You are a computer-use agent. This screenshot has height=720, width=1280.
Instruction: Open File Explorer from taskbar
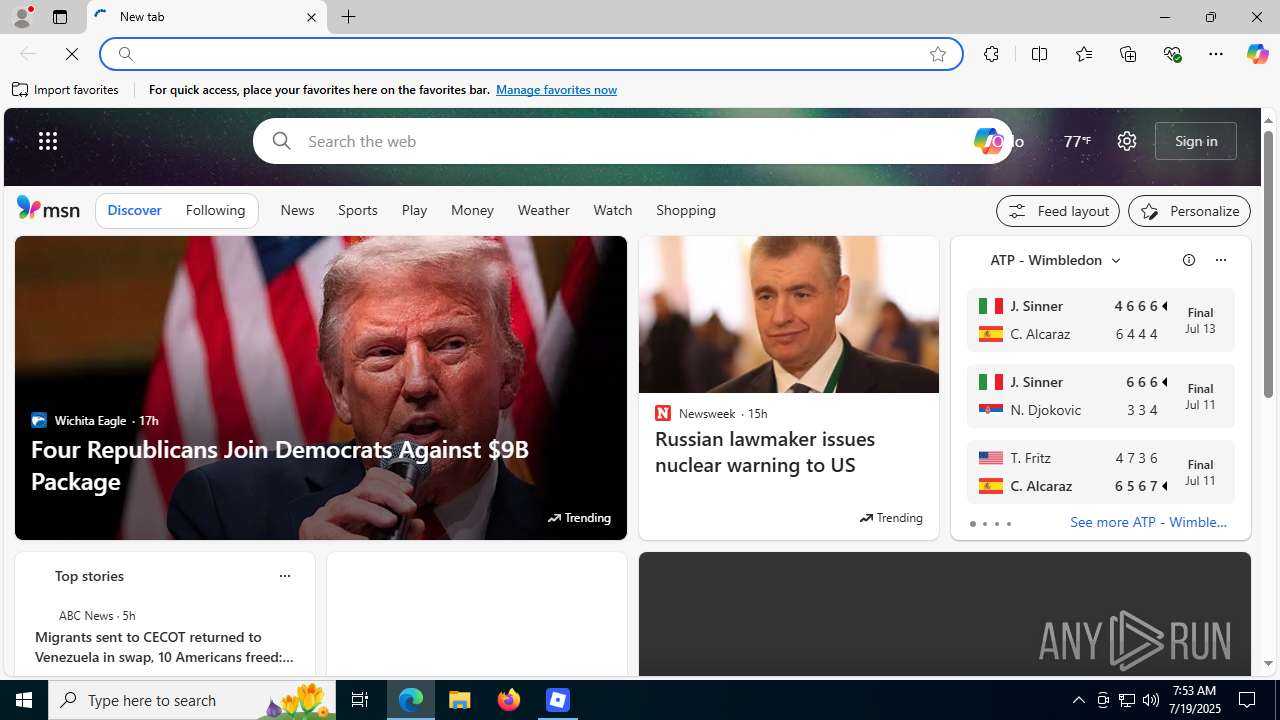click(460, 700)
